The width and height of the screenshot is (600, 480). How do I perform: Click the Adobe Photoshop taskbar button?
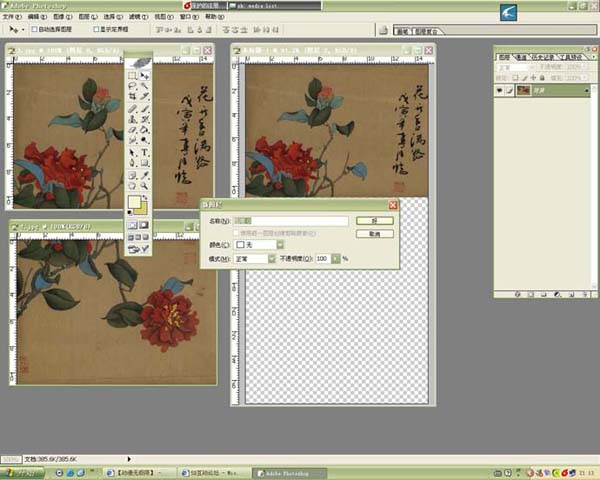click(x=289, y=473)
